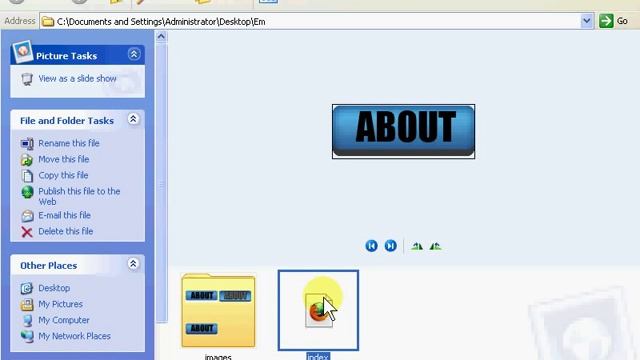The height and width of the screenshot is (360, 640).
Task: Click the images folder name label
Action: [218, 357]
